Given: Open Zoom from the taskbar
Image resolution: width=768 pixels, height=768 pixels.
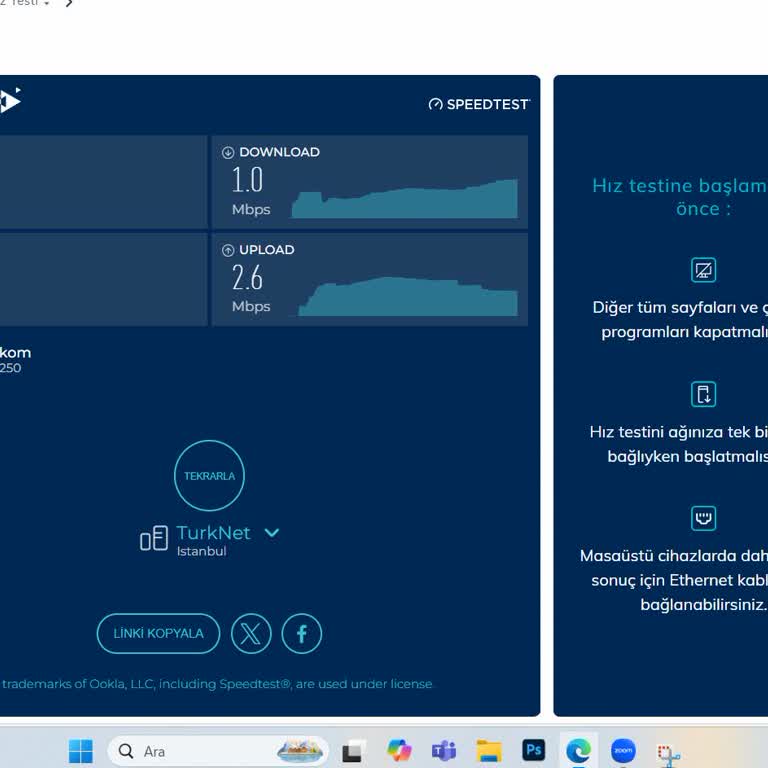Looking at the screenshot, I should tap(623, 751).
